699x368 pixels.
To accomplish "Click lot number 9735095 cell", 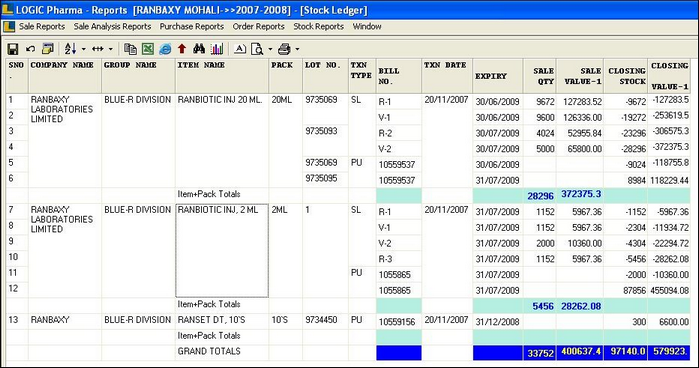I will coord(325,180).
